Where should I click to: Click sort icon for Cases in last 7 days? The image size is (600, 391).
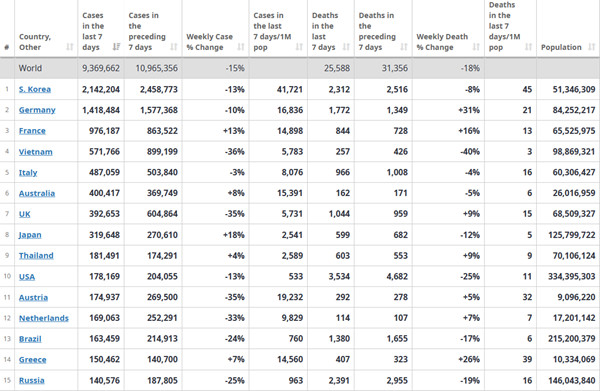pyautogui.click(x=116, y=47)
